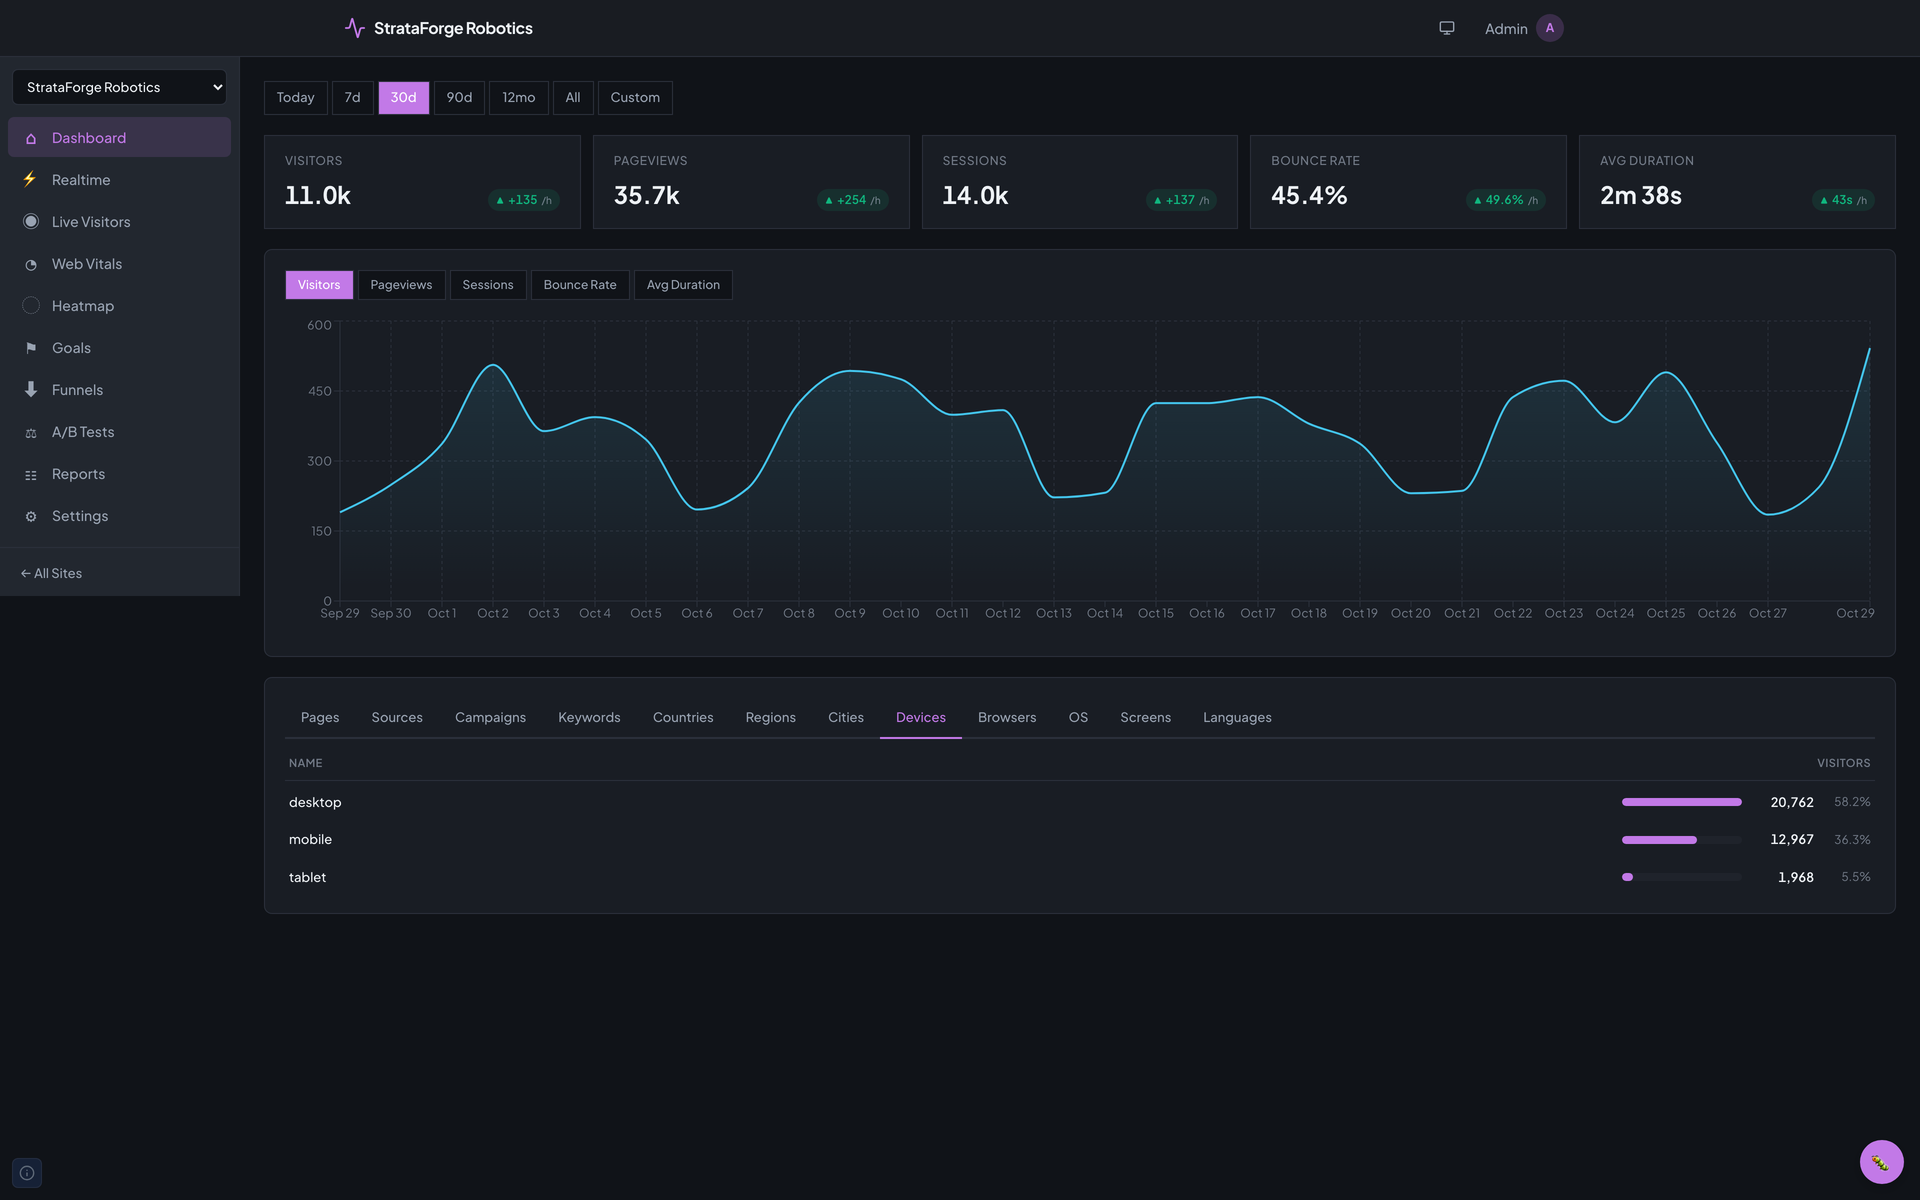Click the Reports list icon
Viewport: 1920px width, 1200px height.
point(31,474)
